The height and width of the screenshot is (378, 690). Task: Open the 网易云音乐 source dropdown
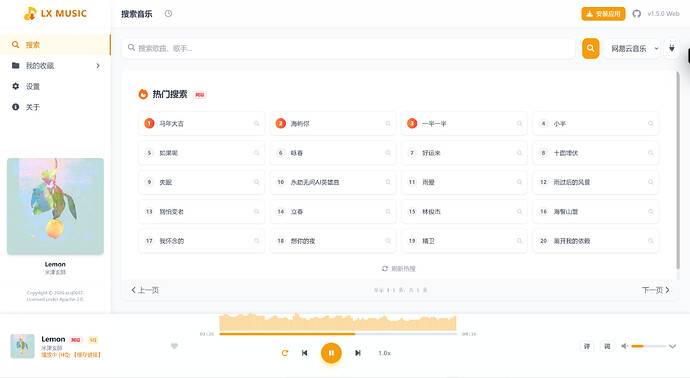[631, 48]
